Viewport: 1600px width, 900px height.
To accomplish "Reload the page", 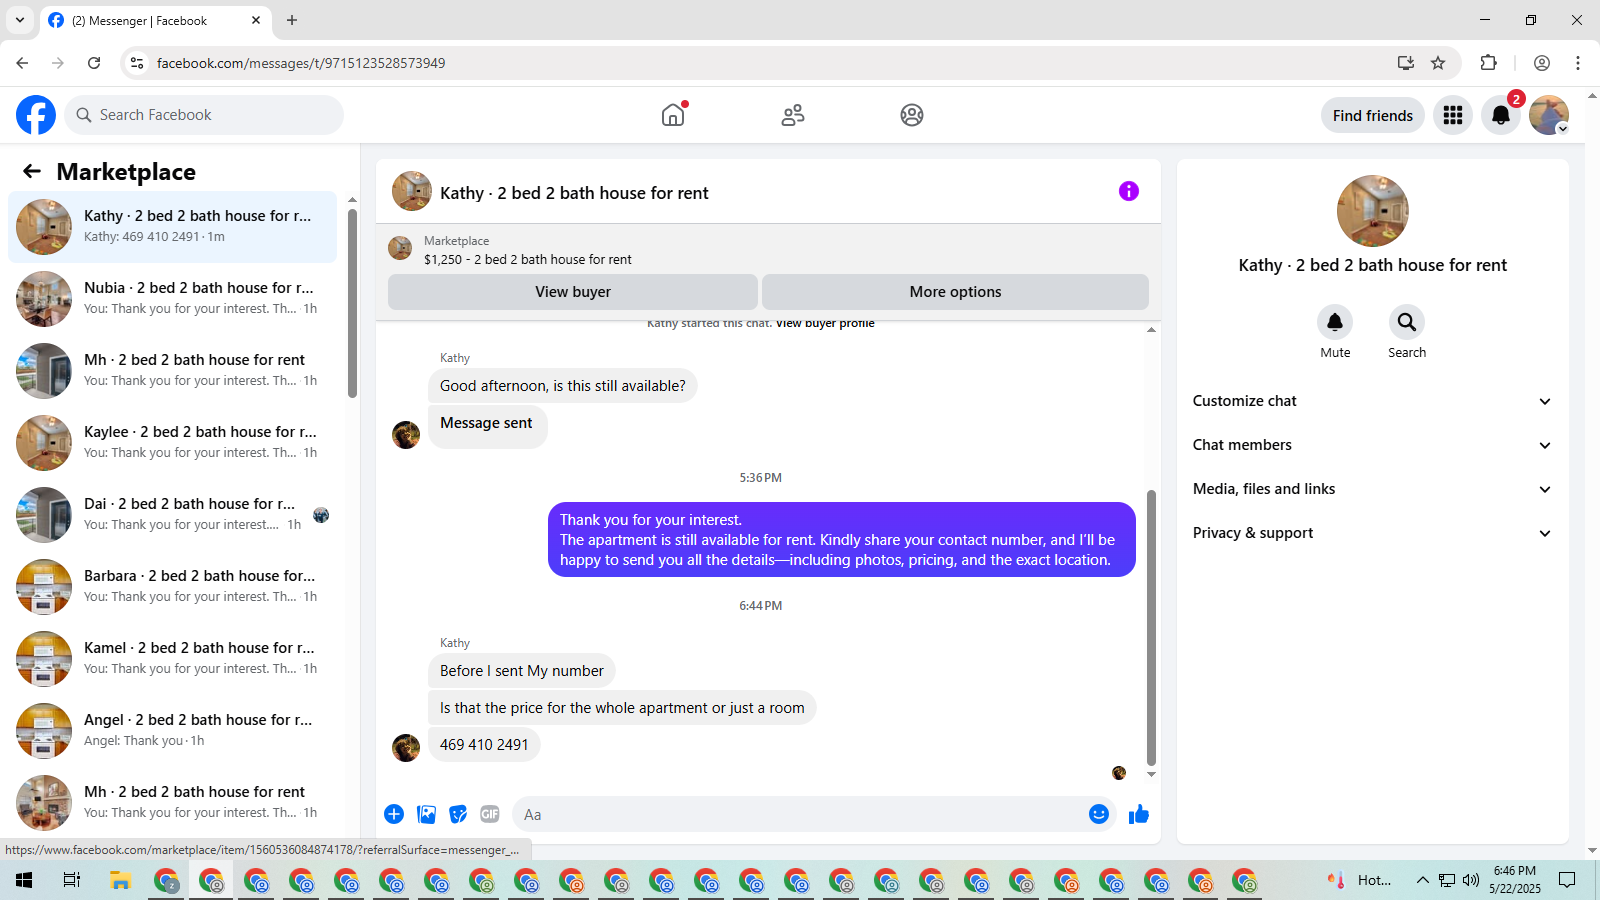I will [94, 63].
